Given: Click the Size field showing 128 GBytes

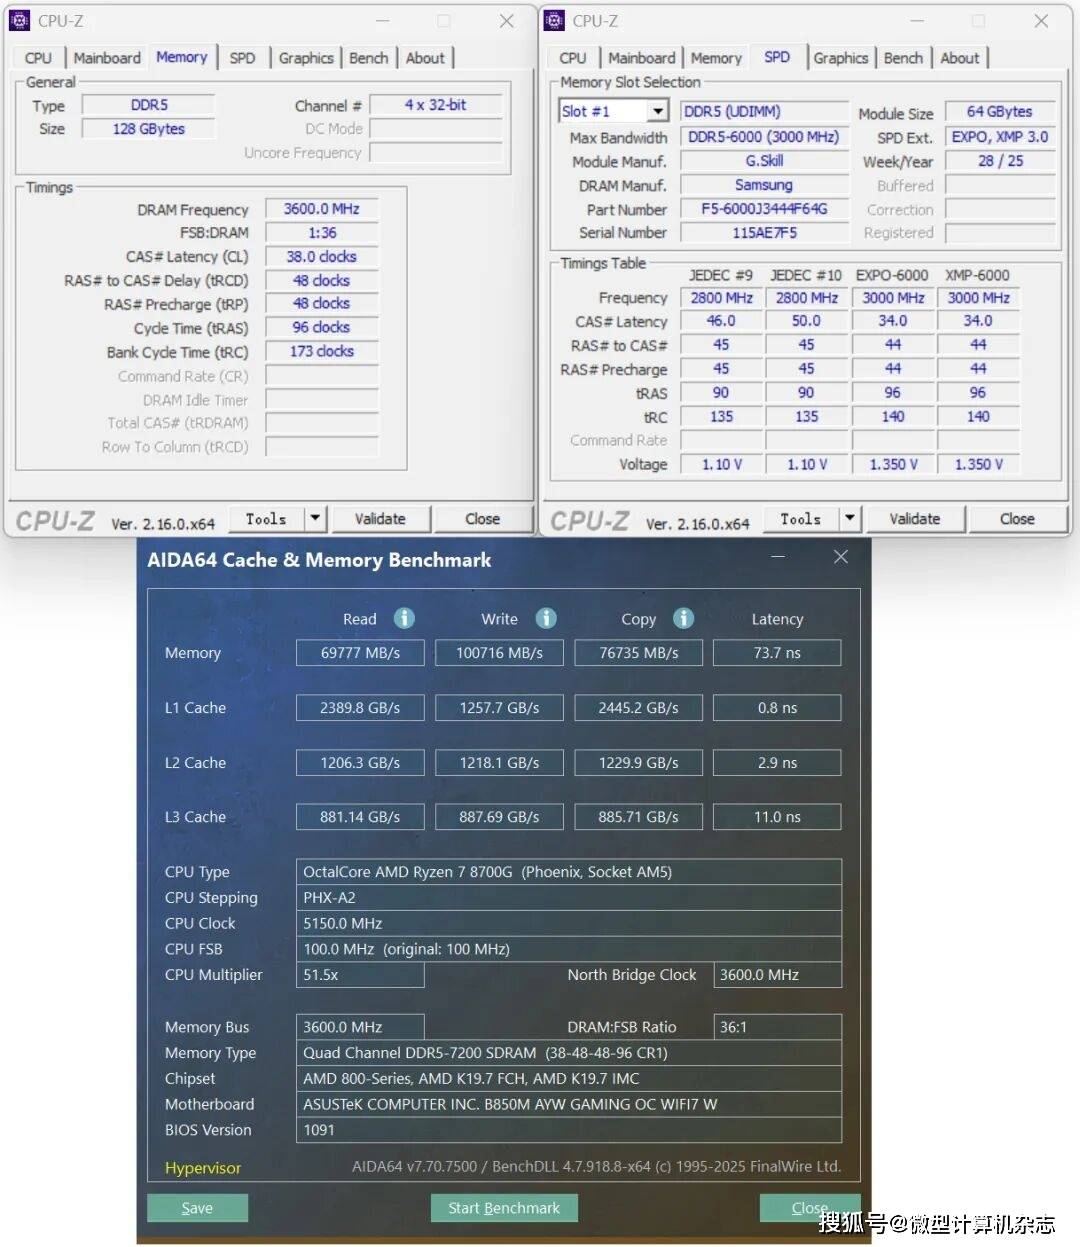Looking at the screenshot, I should tap(149, 128).
